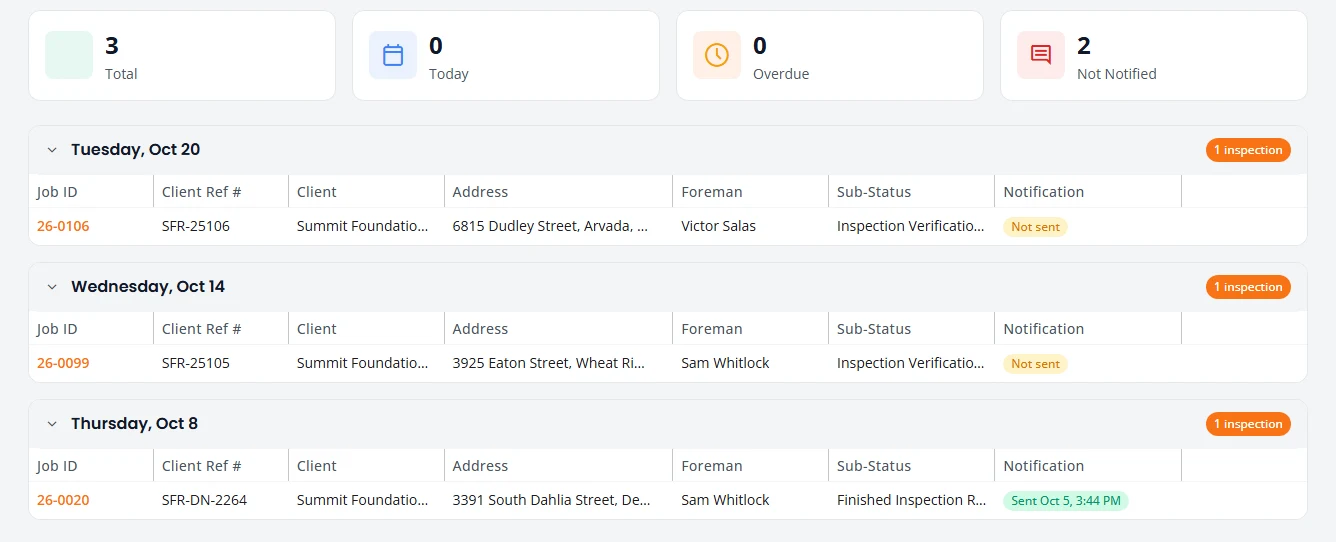Click the Not Notified label
The width and height of the screenshot is (1336, 542).
(1116, 74)
